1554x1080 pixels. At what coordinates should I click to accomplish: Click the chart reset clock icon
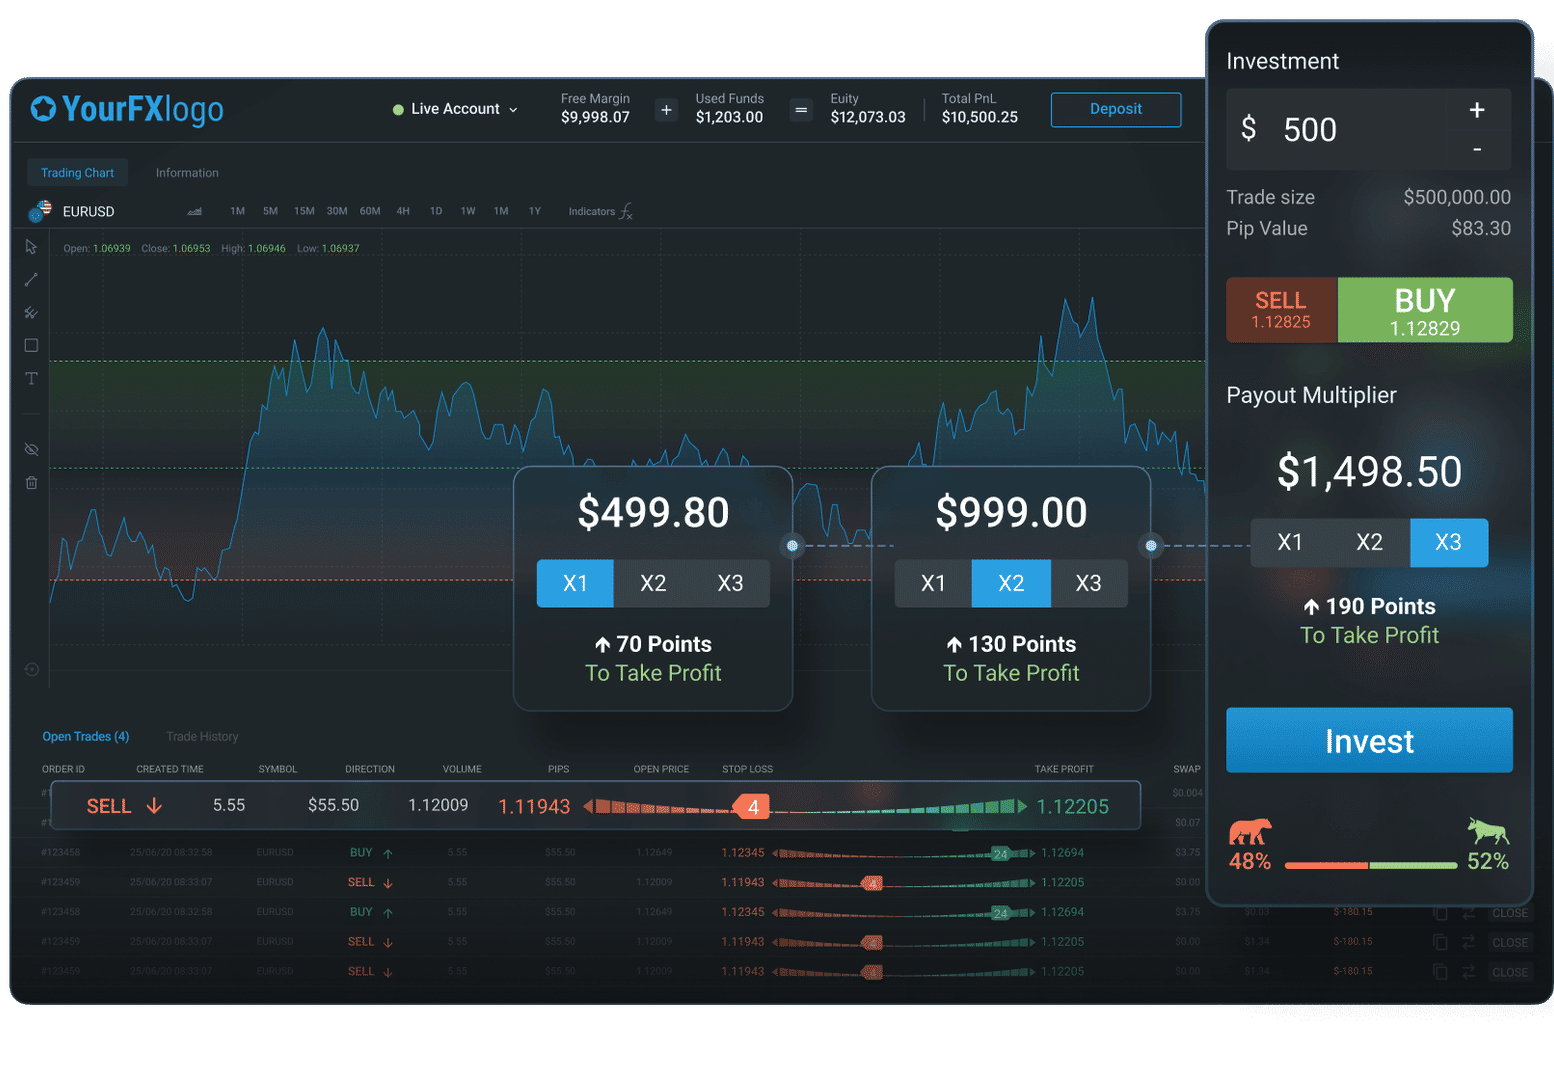coord(31,669)
